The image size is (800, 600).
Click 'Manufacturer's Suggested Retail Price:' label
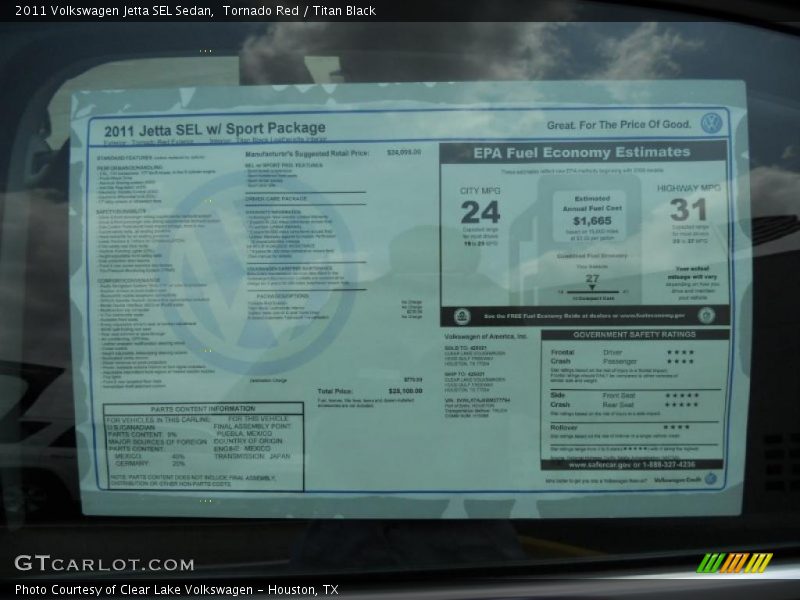[x=307, y=154]
